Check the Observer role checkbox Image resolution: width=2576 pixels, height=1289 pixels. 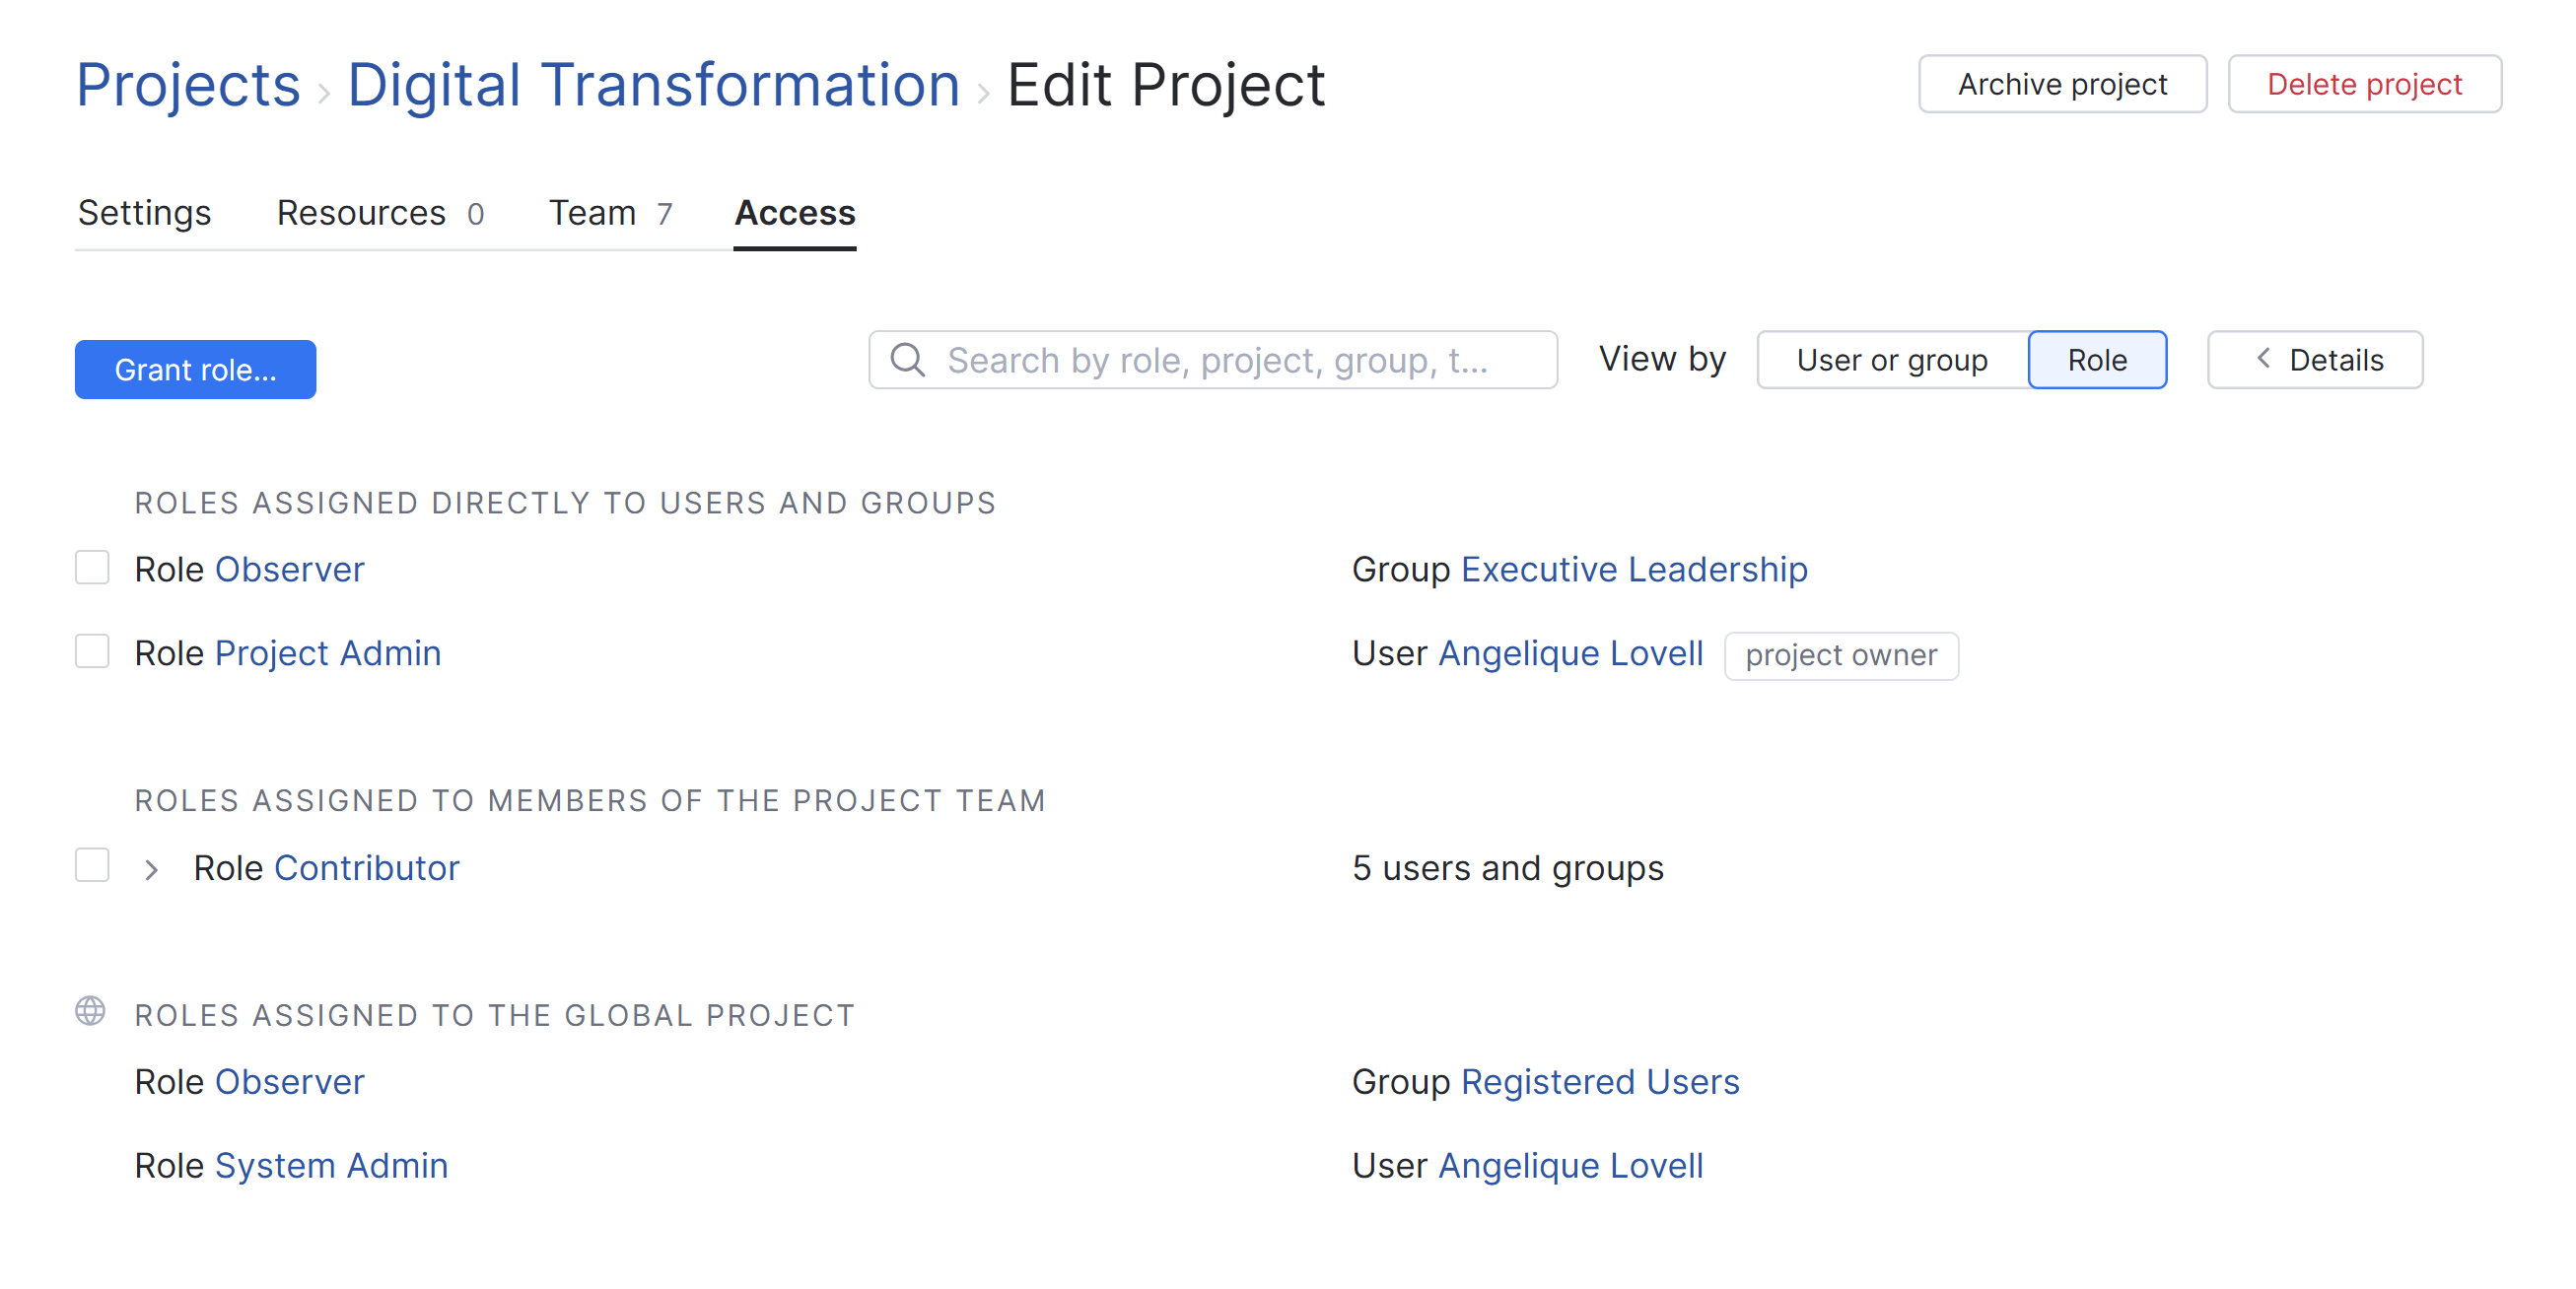coord(92,567)
